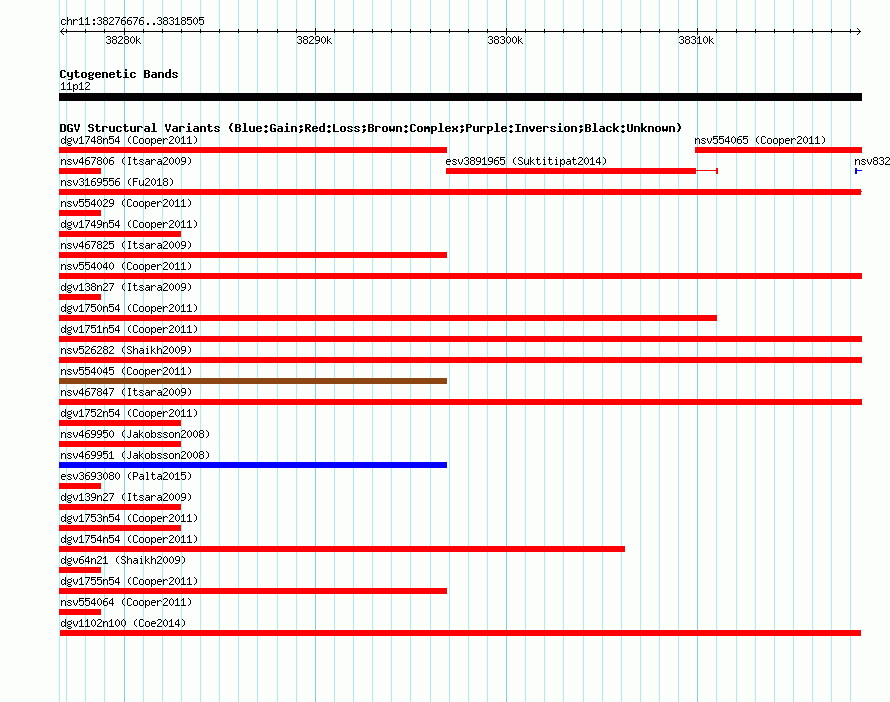Open nsv3169556 (Fu2018) variant label
Viewport: 890px width, 702px height.
[x=117, y=182]
